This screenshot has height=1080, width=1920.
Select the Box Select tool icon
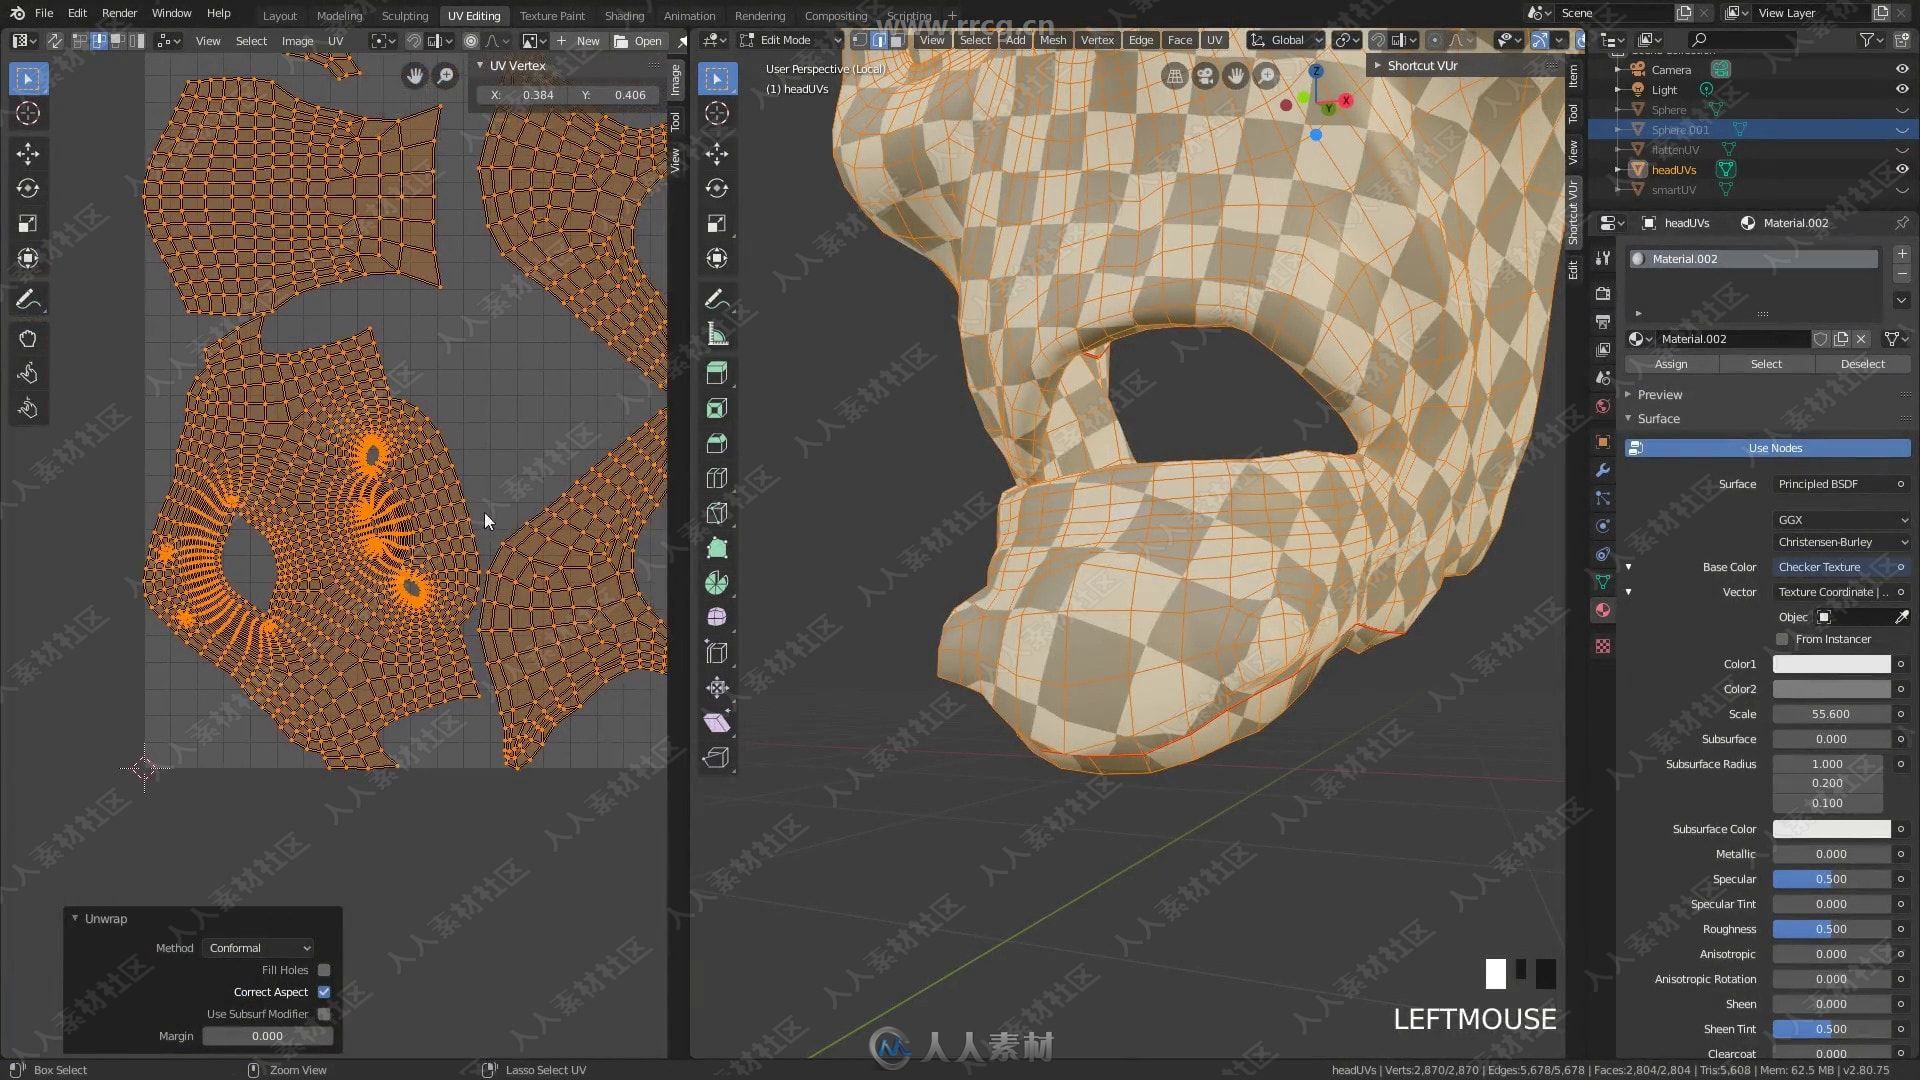click(x=26, y=78)
